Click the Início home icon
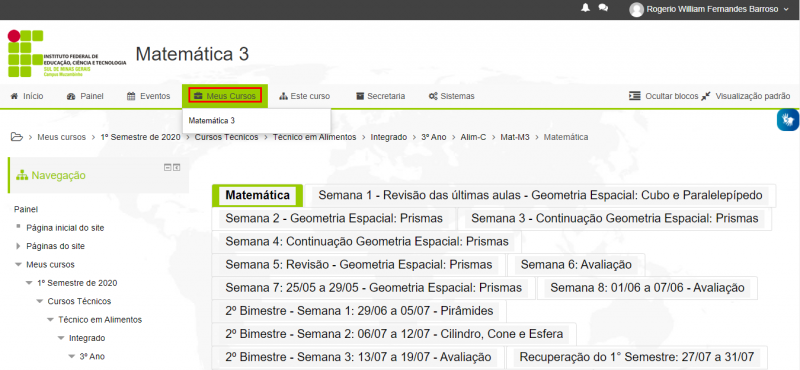The height and width of the screenshot is (370, 800). pyautogui.click(x=14, y=96)
